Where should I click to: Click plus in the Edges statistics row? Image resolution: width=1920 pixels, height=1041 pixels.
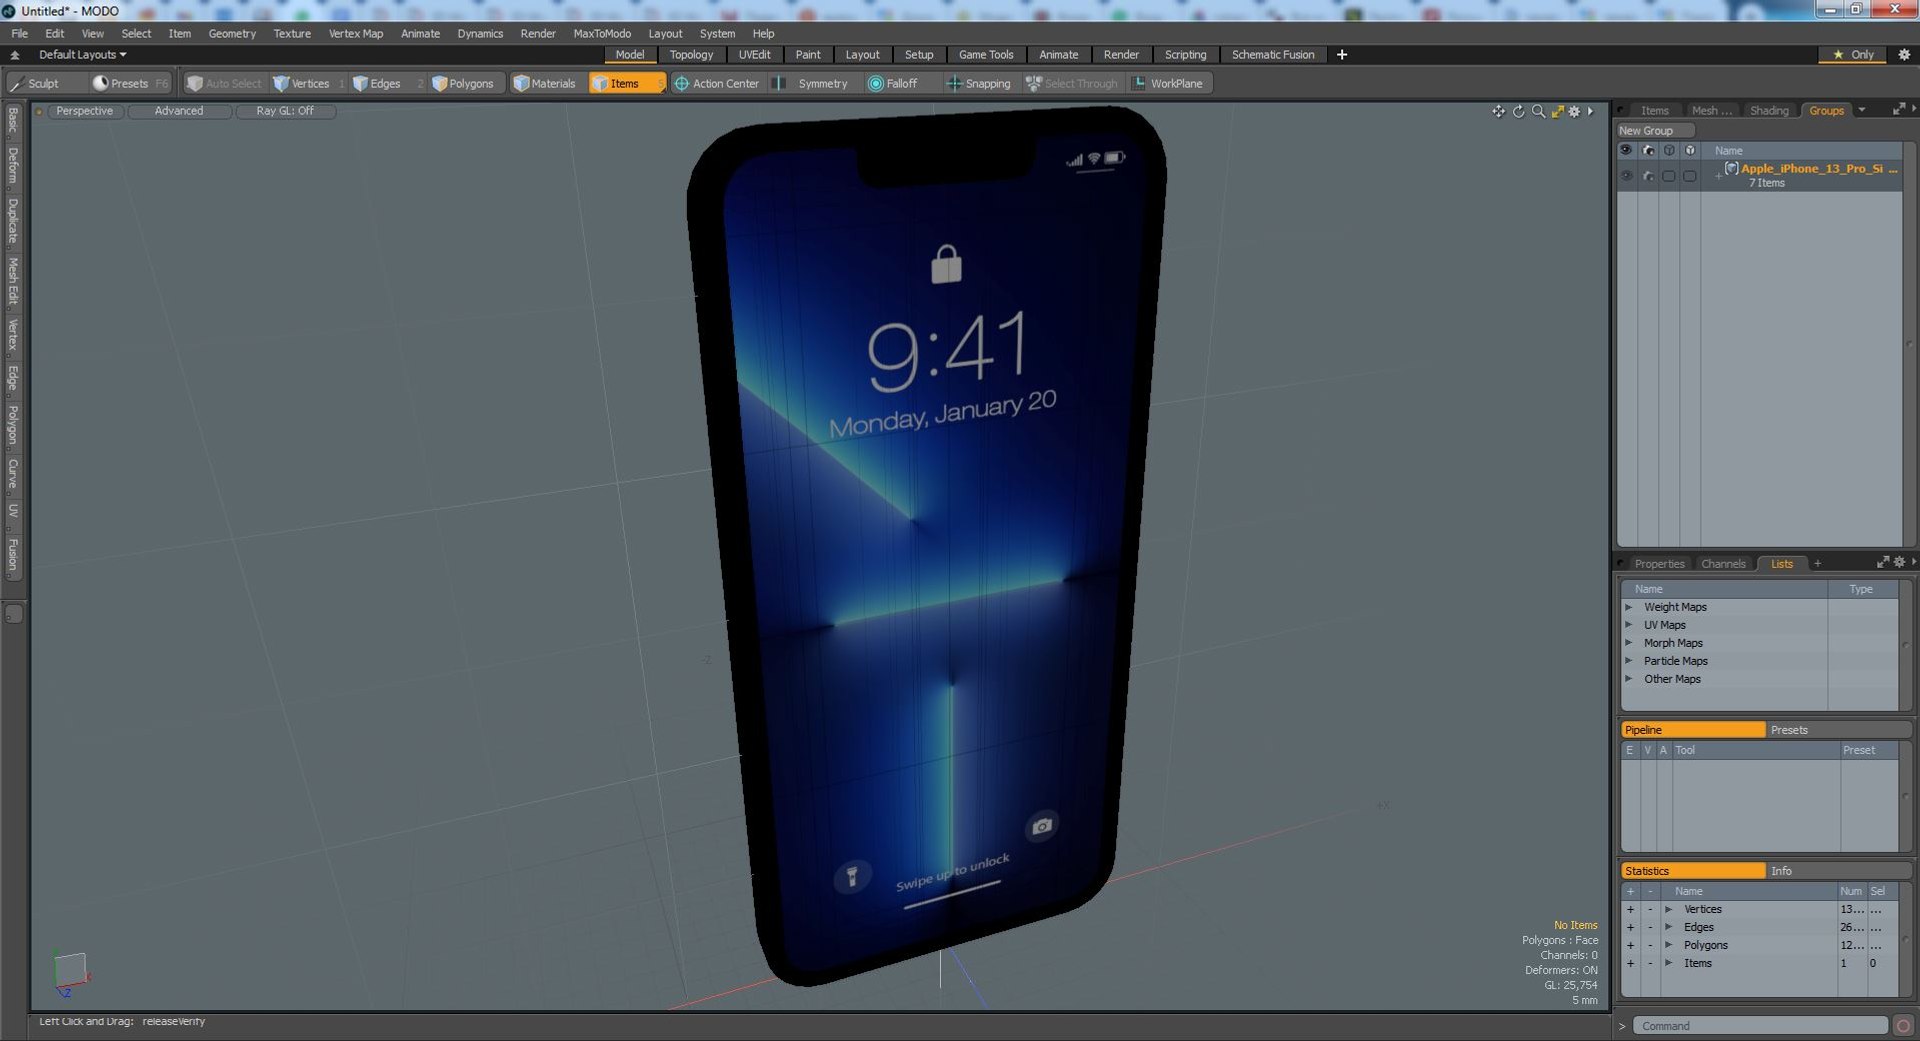coord(1630,927)
